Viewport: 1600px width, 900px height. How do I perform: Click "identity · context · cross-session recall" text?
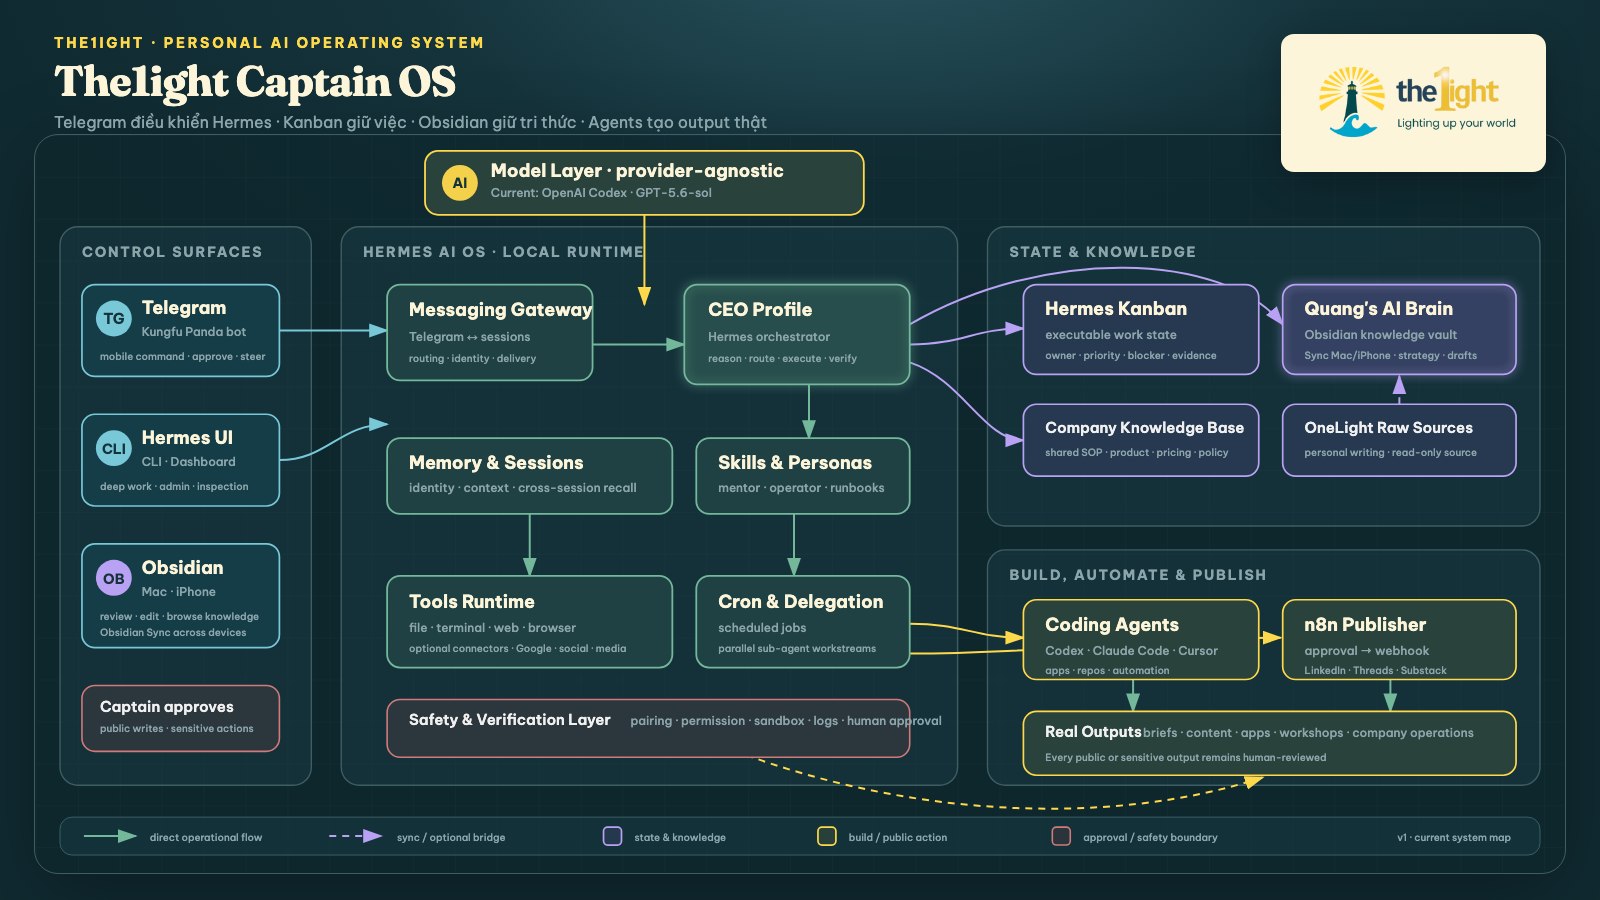coord(523,488)
